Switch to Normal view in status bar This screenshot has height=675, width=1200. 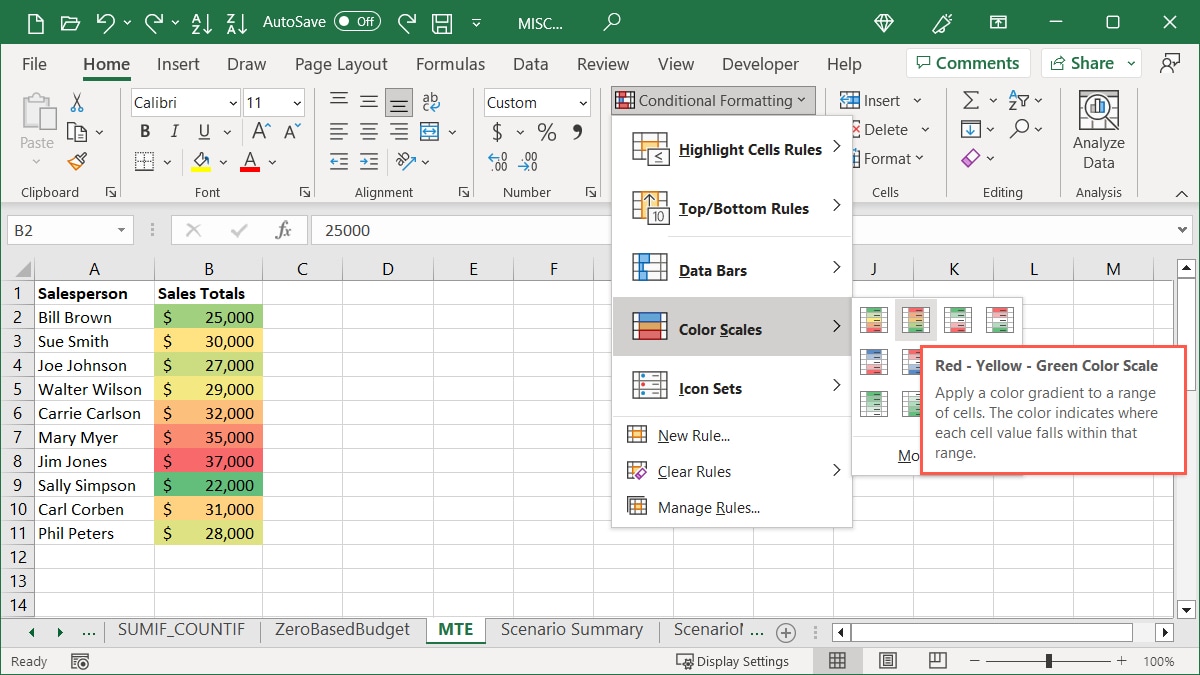point(837,661)
